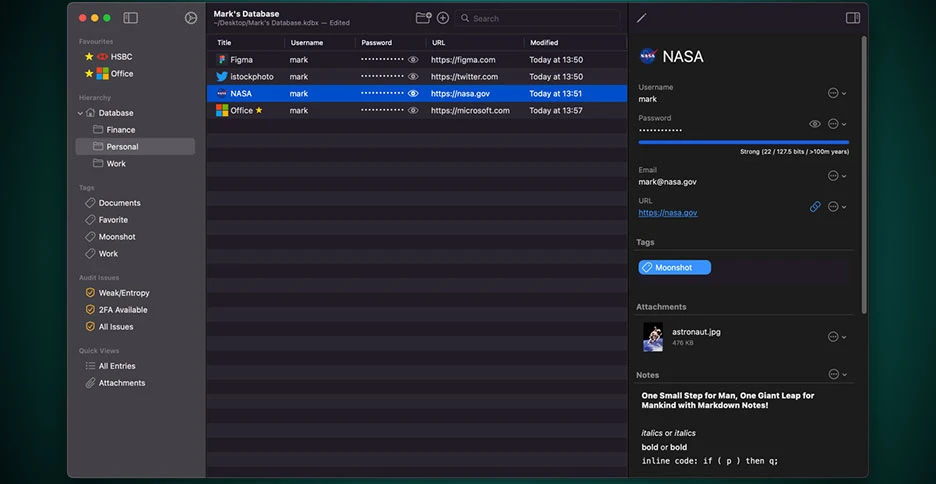The image size is (936, 484).
Task: Open the Notes section options dropdown
Action: pos(838,374)
